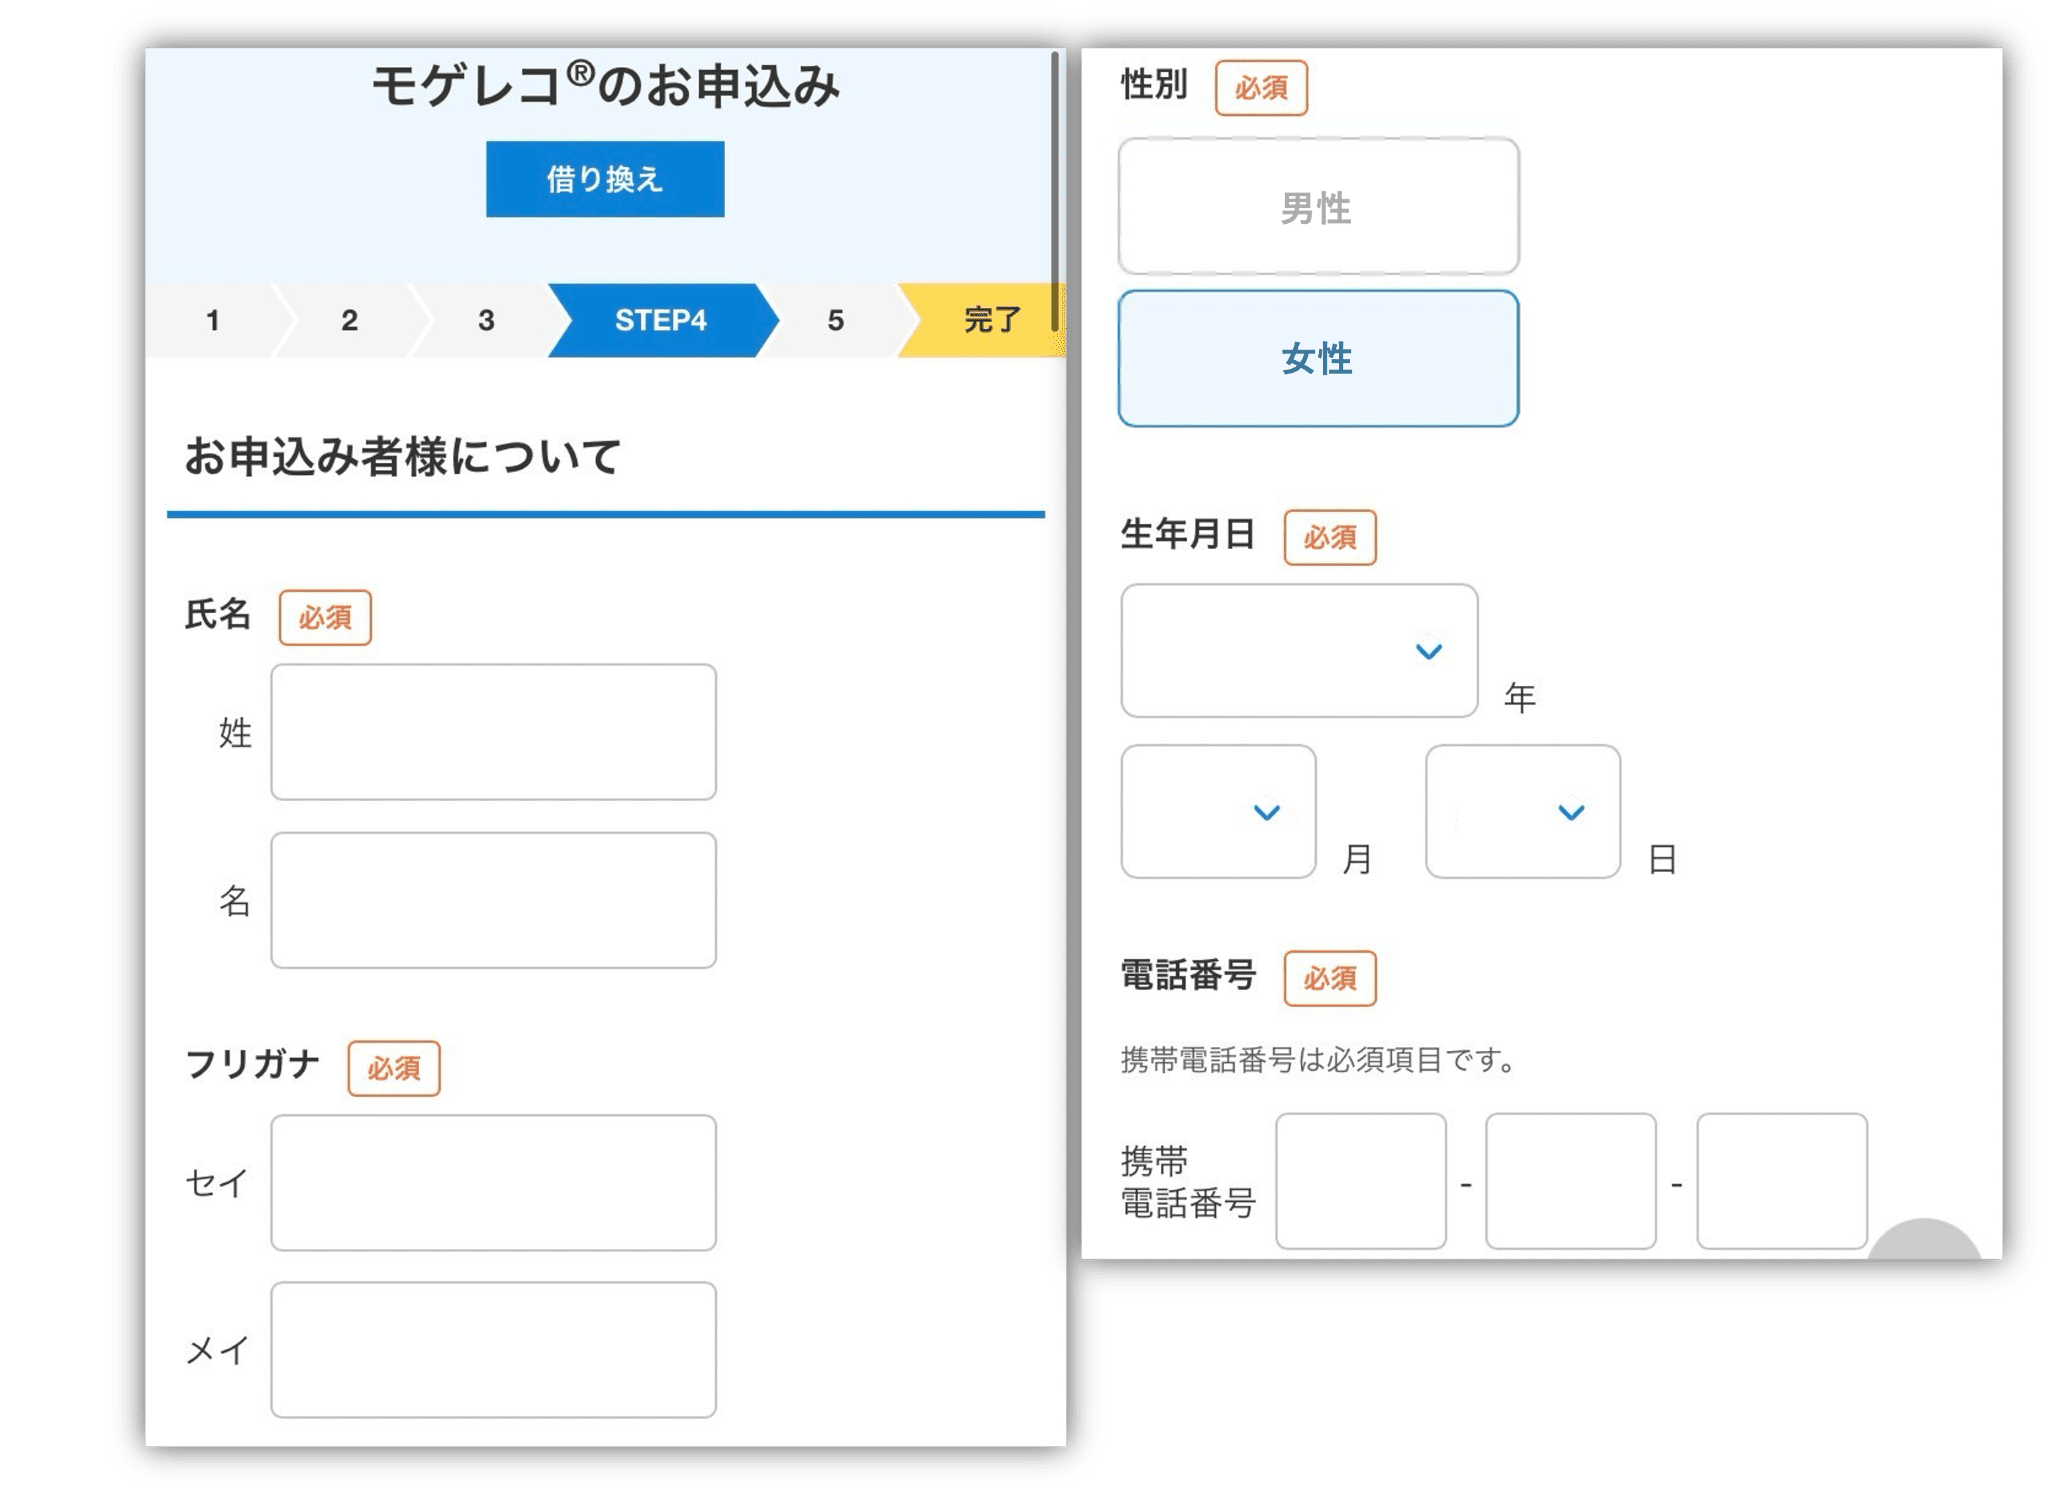Focus the 姓 surname input field
This screenshot has height=1493, width=2048.
493,732
